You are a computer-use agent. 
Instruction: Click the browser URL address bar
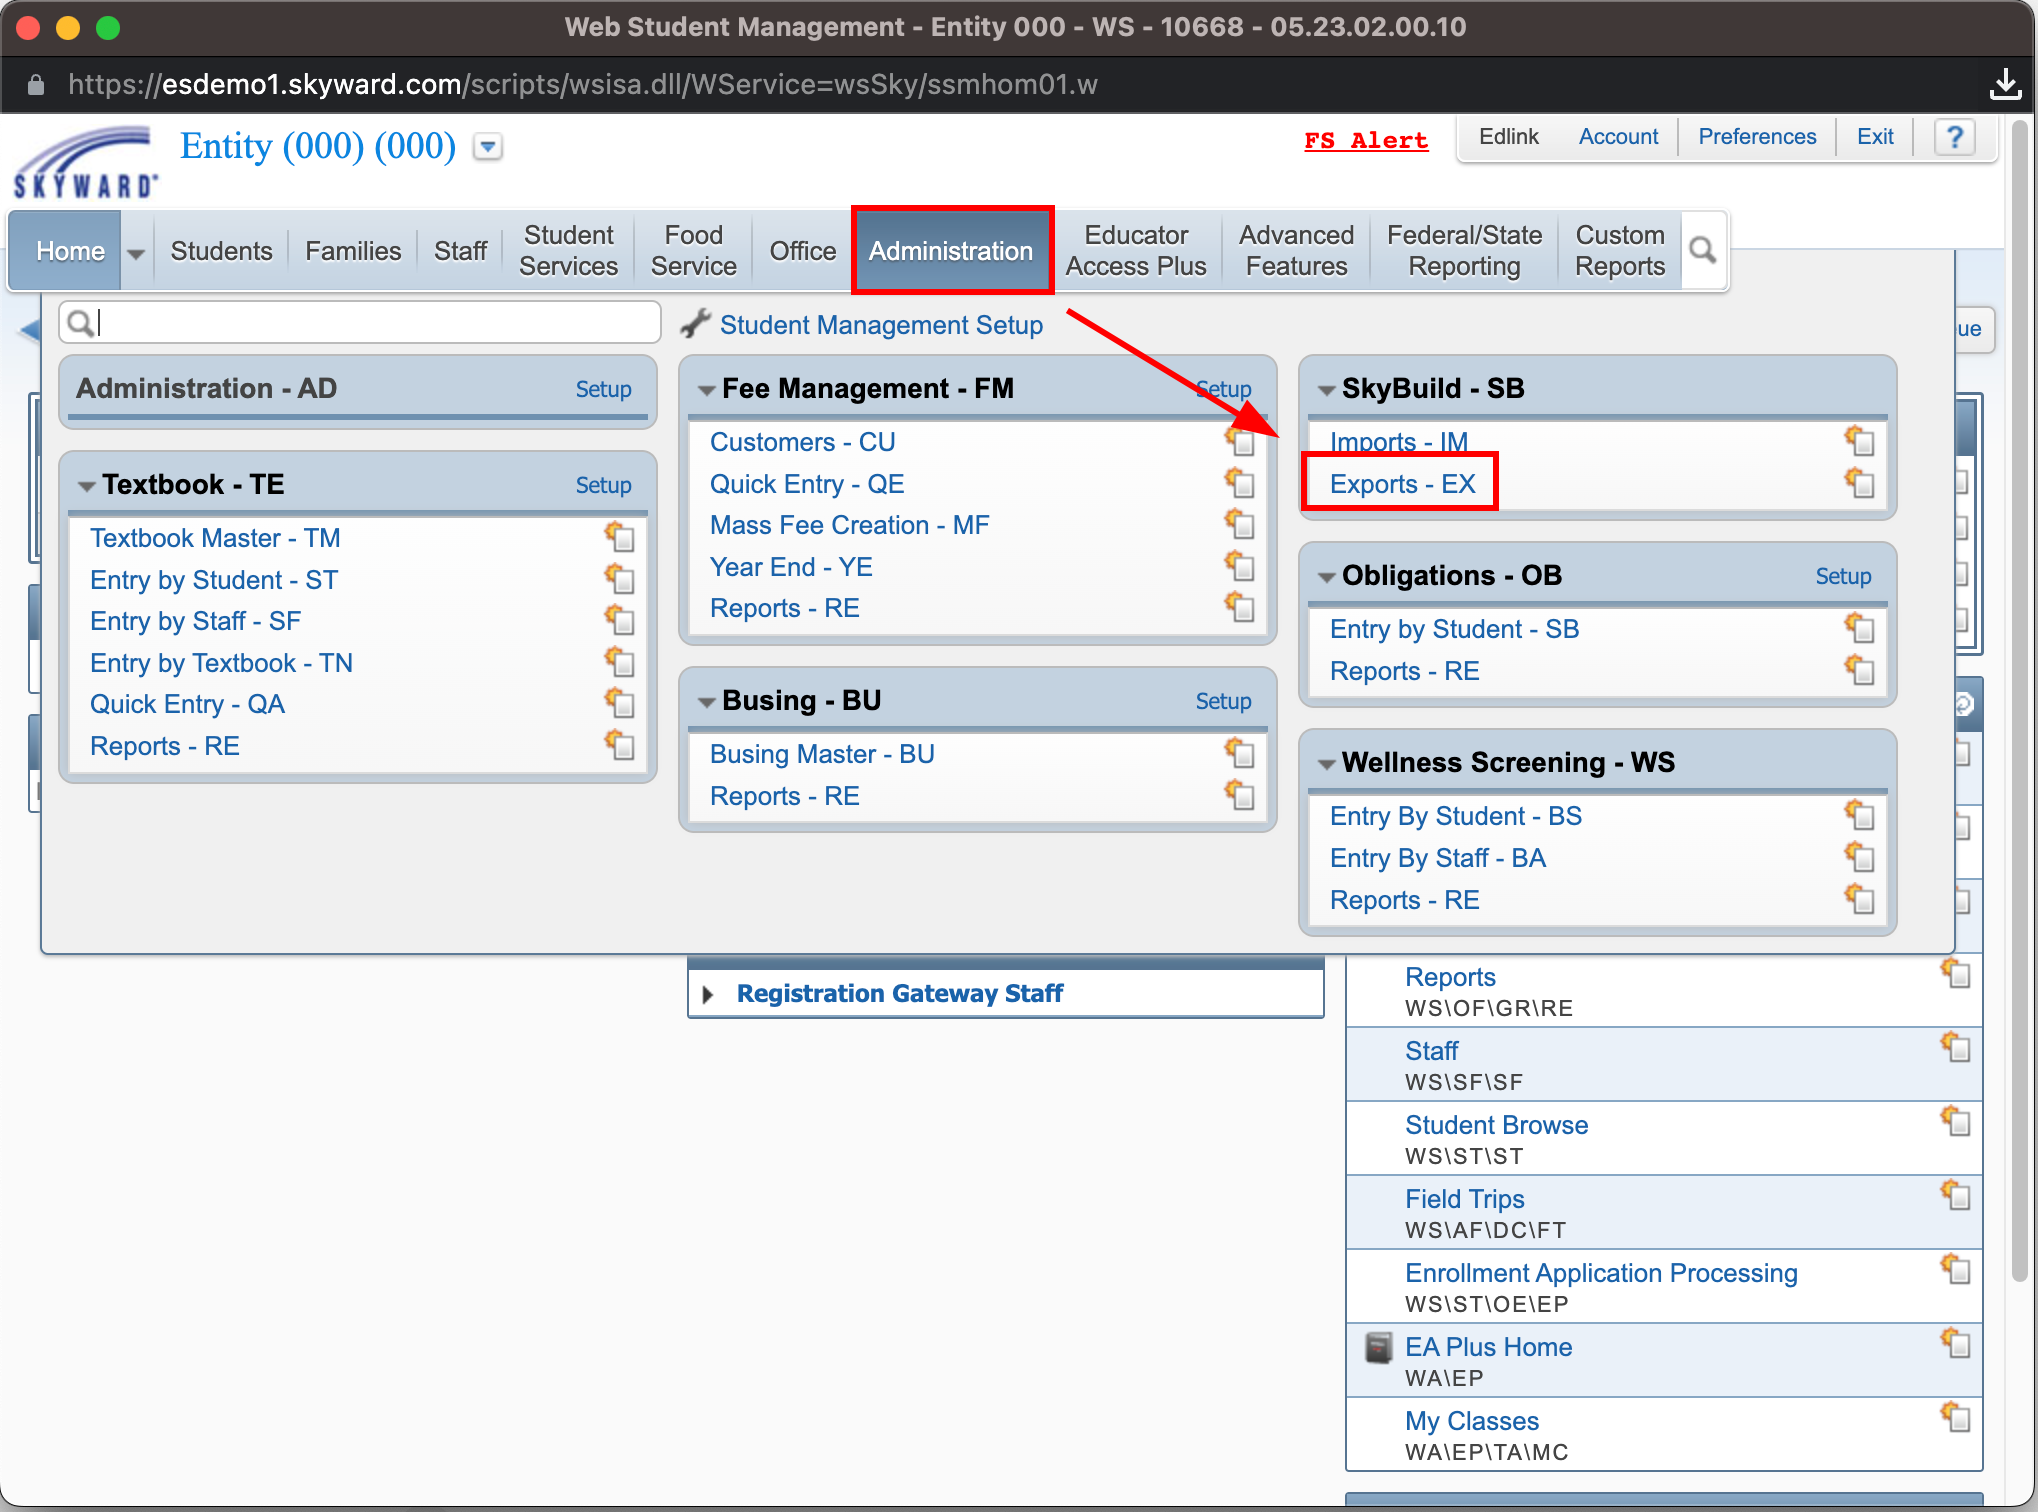coord(582,85)
